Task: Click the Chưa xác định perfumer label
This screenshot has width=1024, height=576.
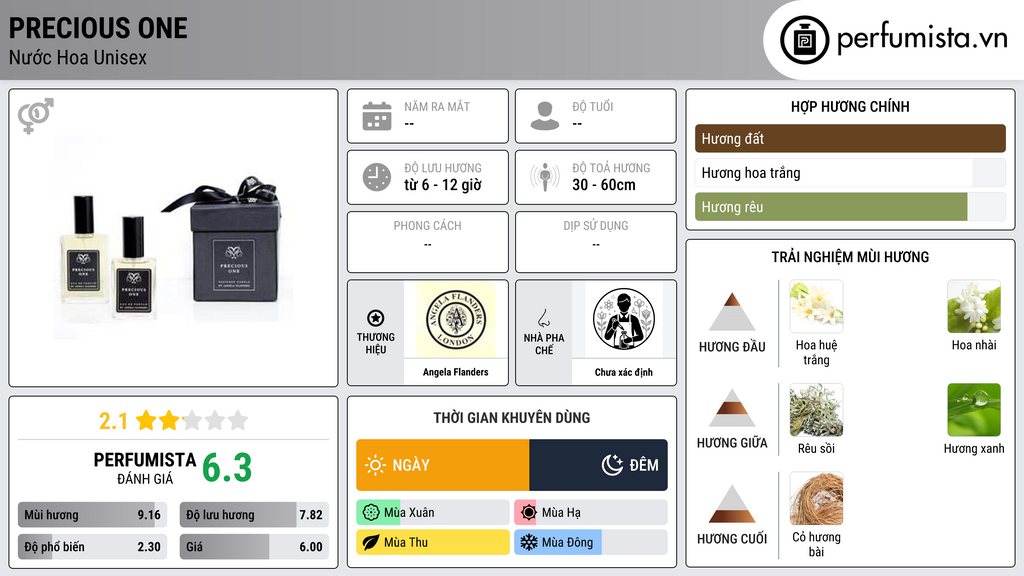Action: (624, 372)
